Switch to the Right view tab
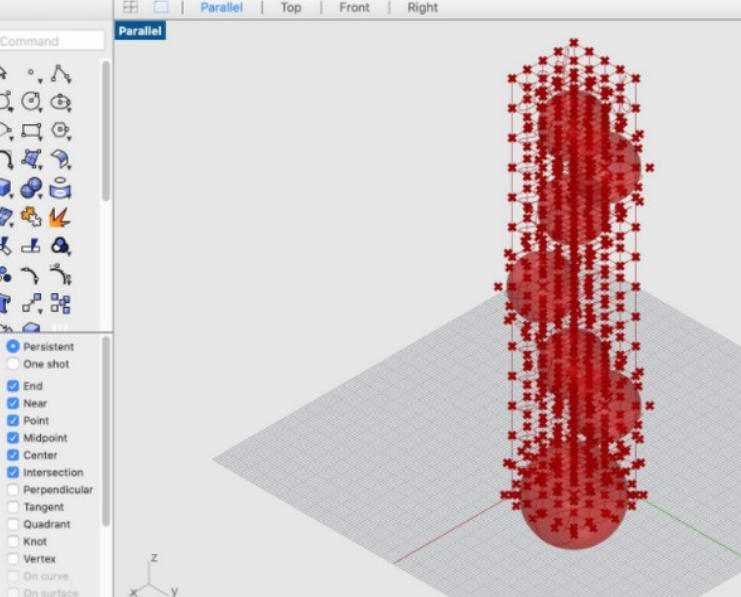The height and width of the screenshot is (597, 741). (x=422, y=7)
